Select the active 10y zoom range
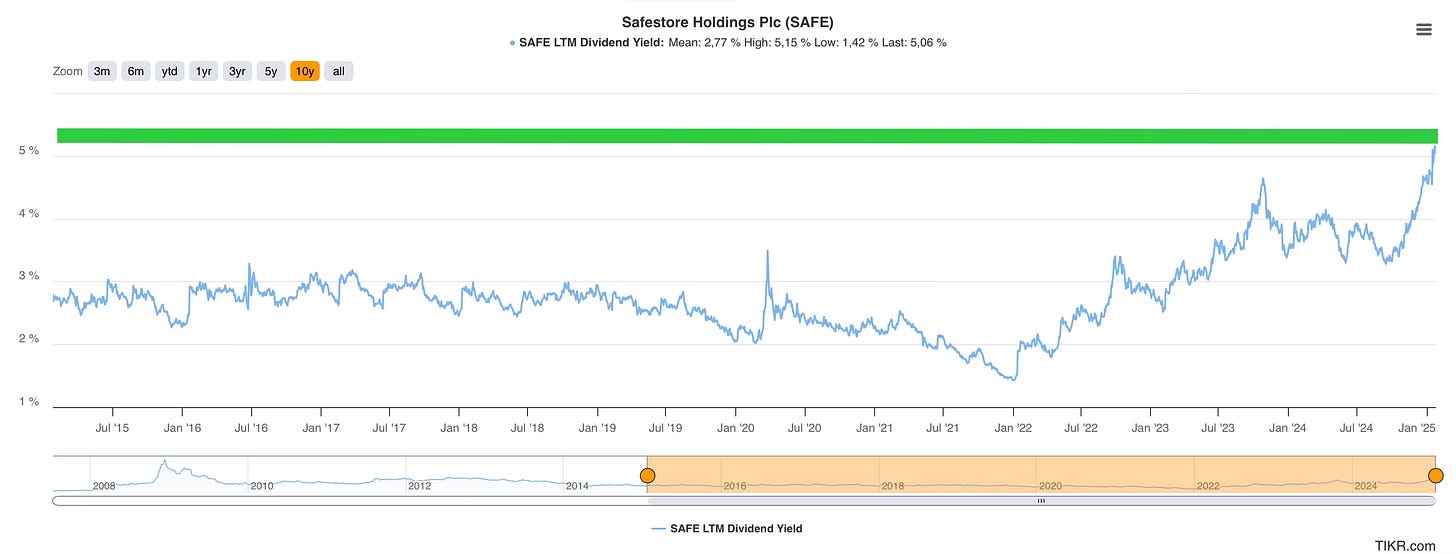The width and height of the screenshot is (1456, 554). point(305,71)
